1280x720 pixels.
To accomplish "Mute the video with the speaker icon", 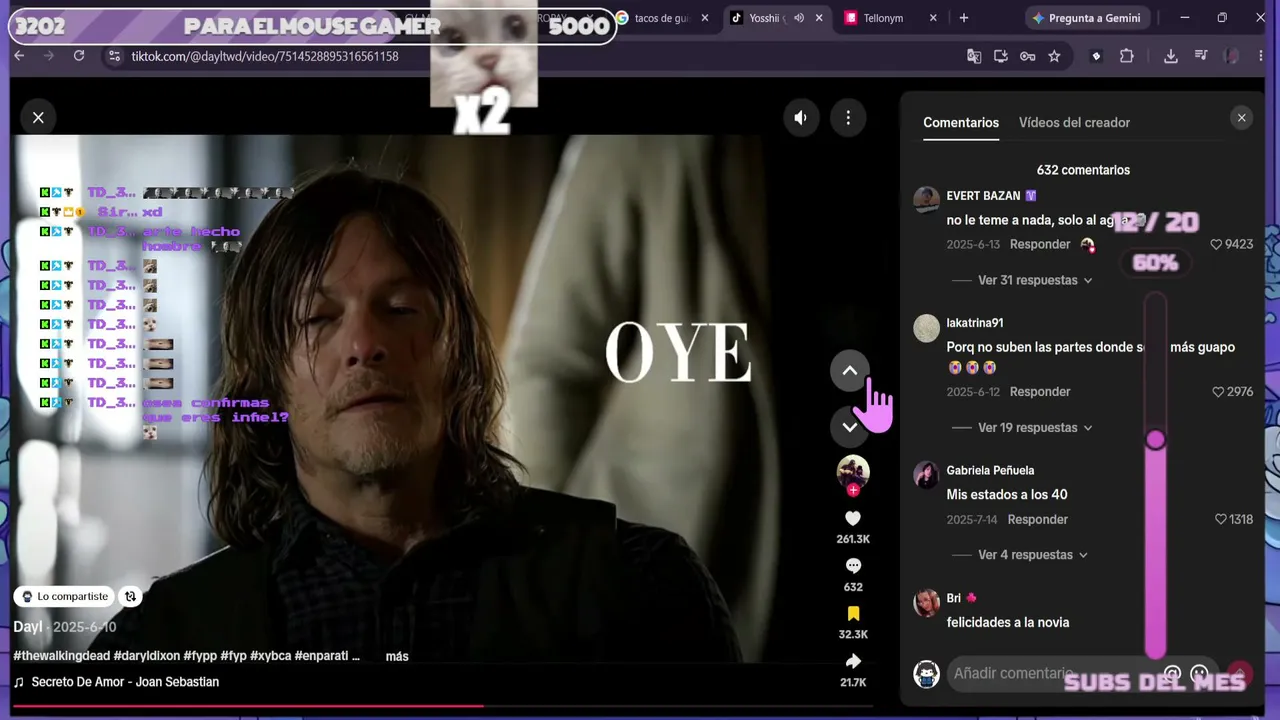I will point(800,118).
